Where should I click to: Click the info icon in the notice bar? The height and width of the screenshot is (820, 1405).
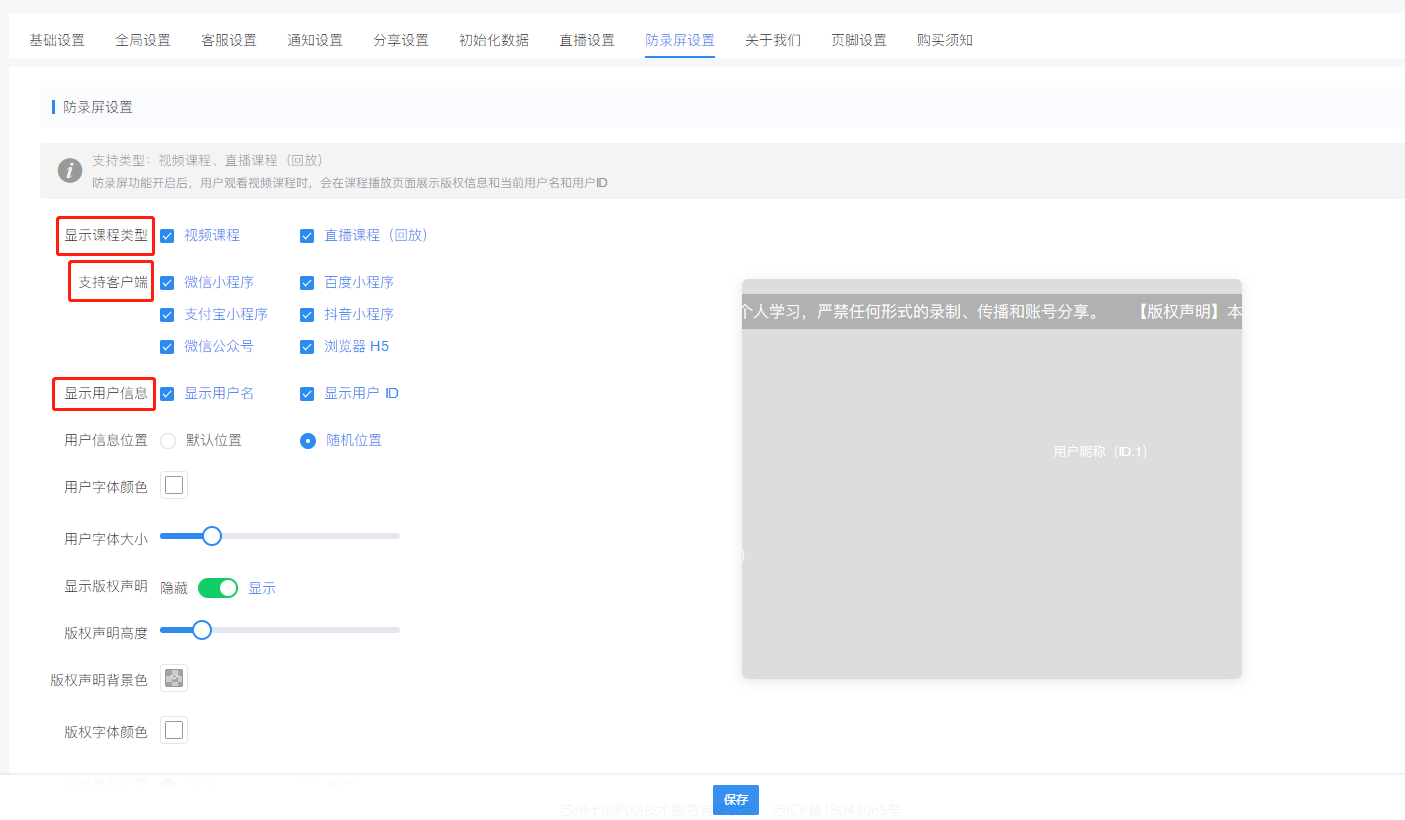click(x=70, y=170)
